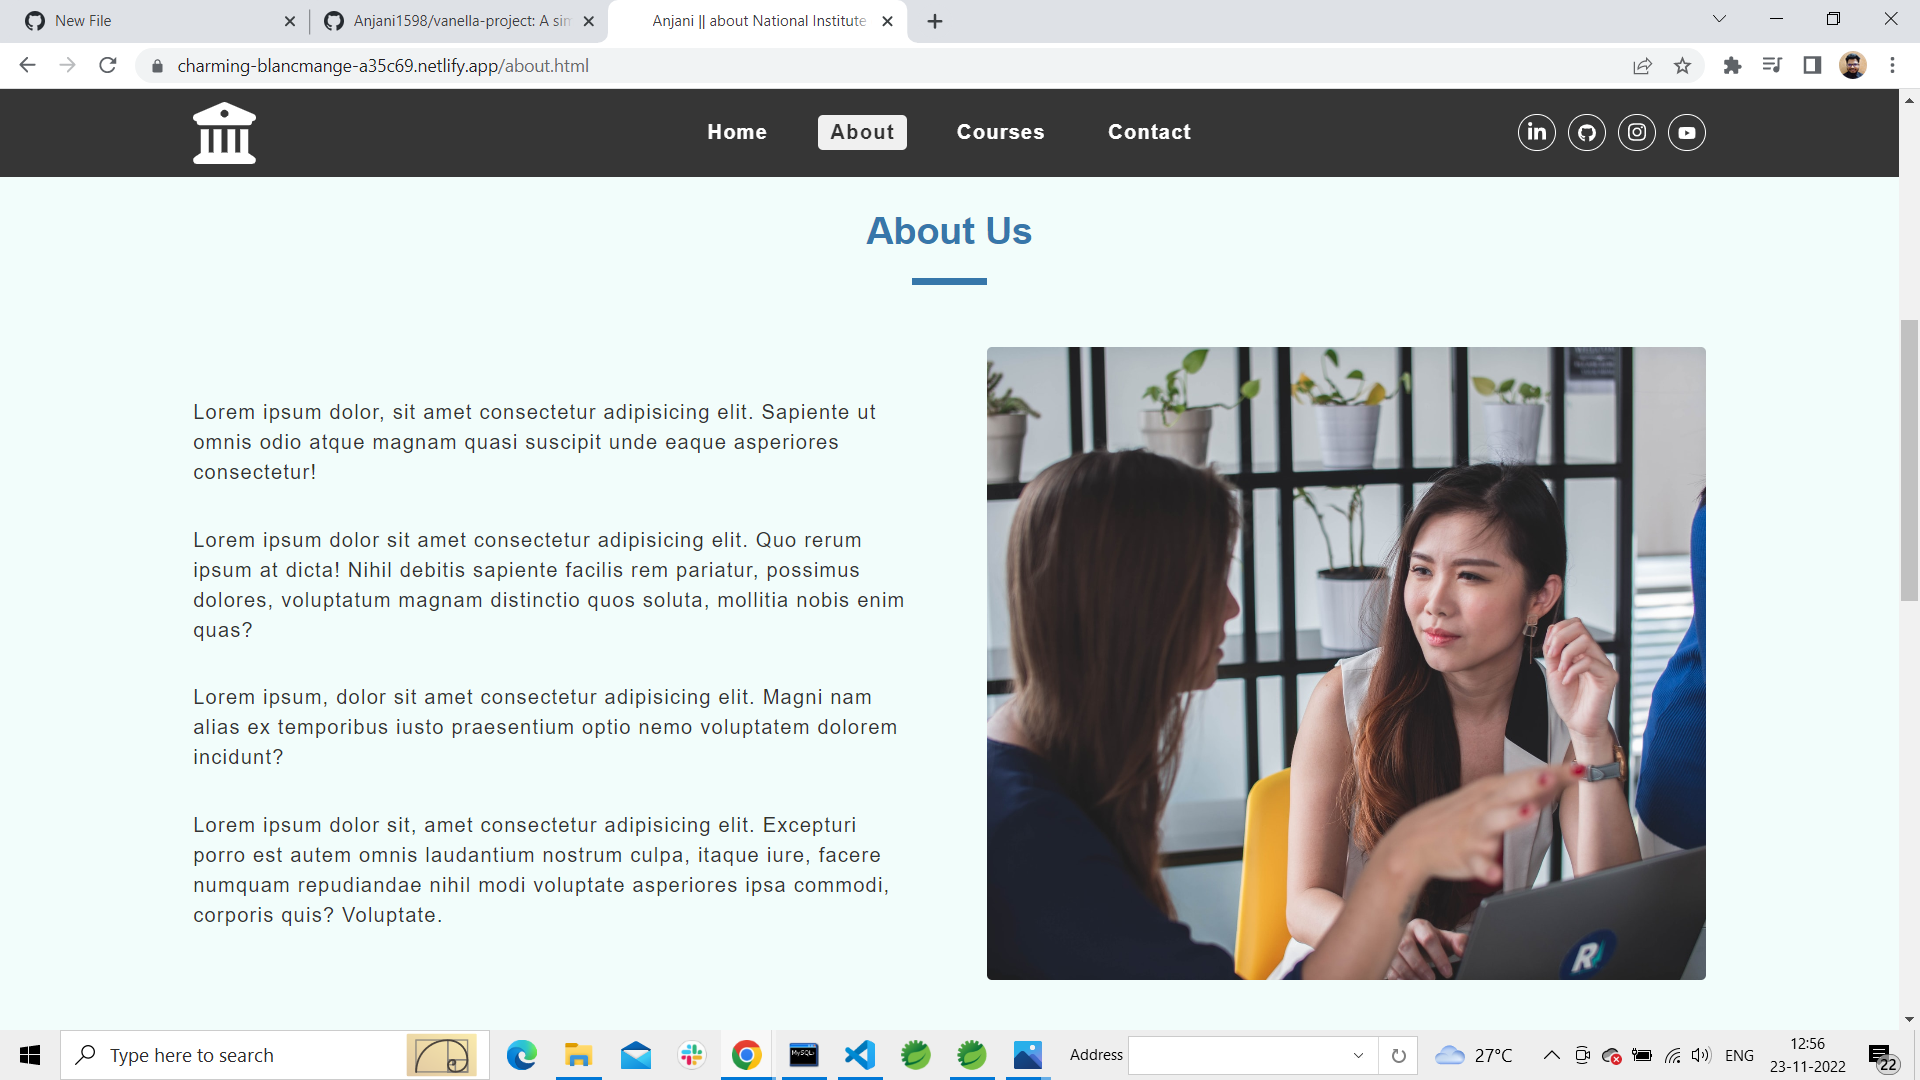Open the Instagram social icon
This screenshot has width=1920, height=1080.
coord(1637,132)
